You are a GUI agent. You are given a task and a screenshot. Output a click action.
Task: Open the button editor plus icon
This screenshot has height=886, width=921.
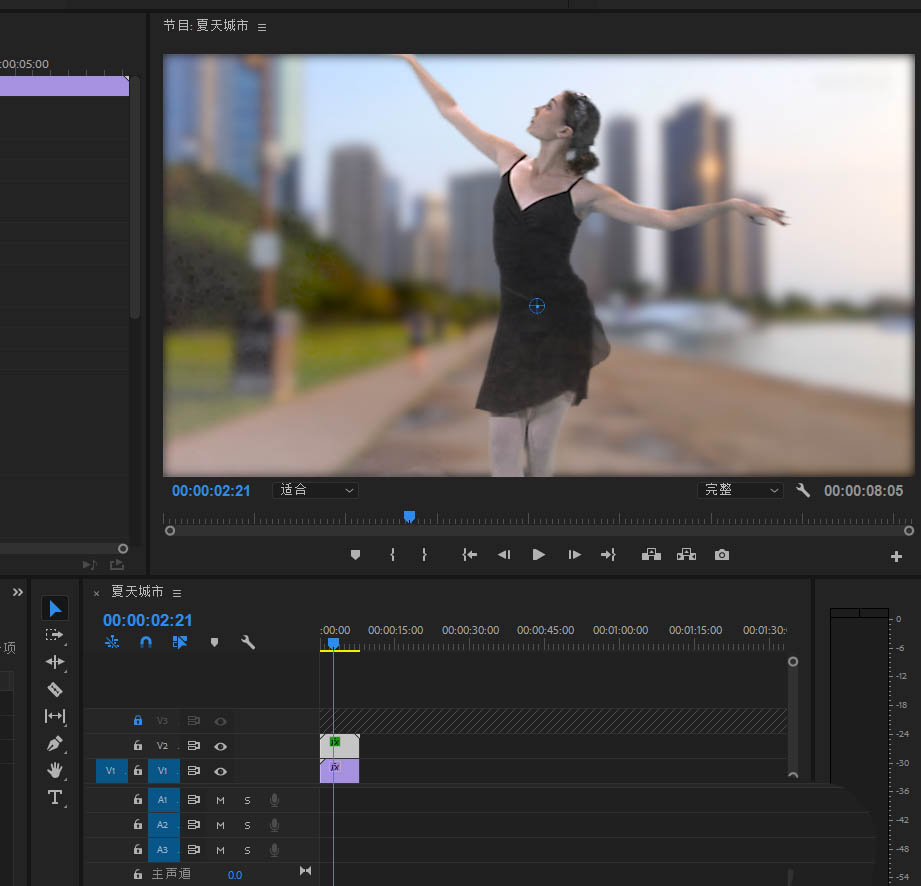pyautogui.click(x=896, y=557)
